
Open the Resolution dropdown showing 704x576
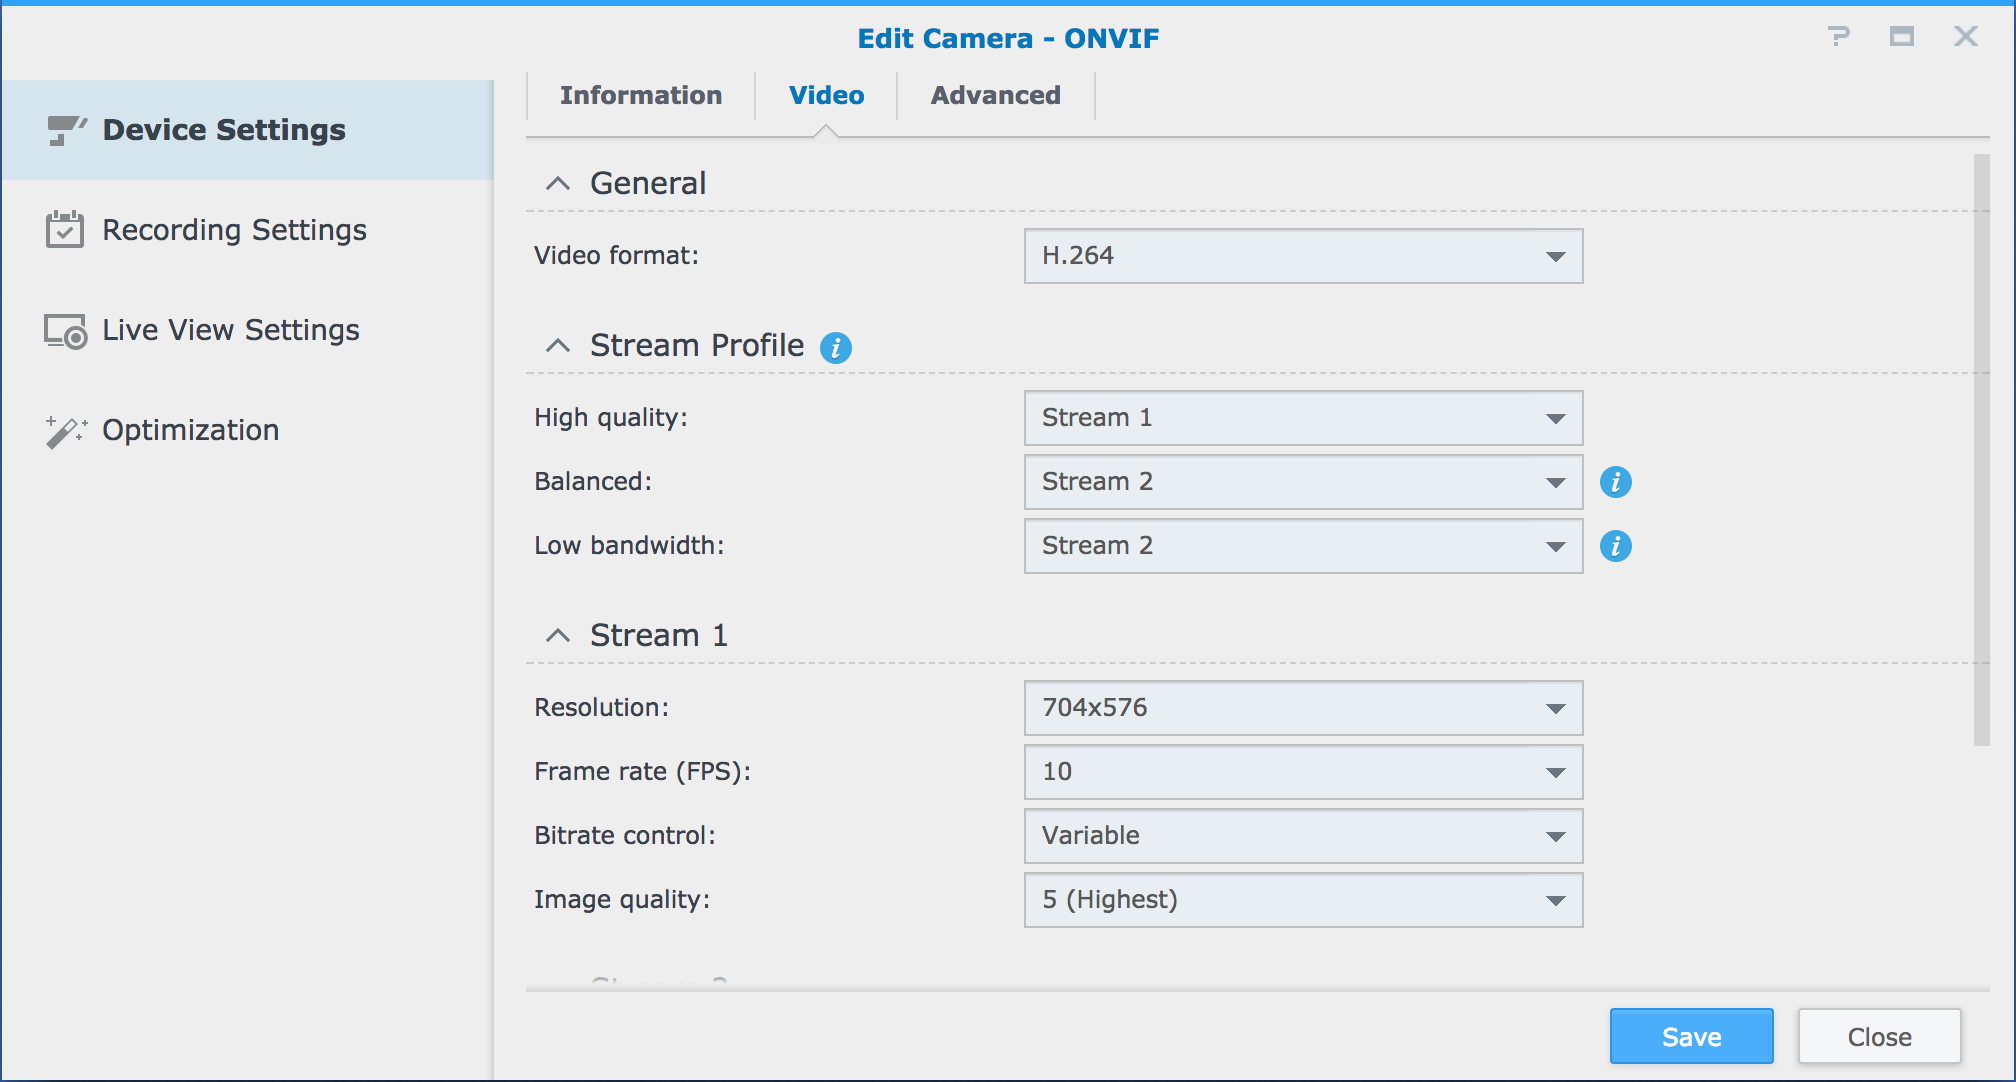point(1302,708)
